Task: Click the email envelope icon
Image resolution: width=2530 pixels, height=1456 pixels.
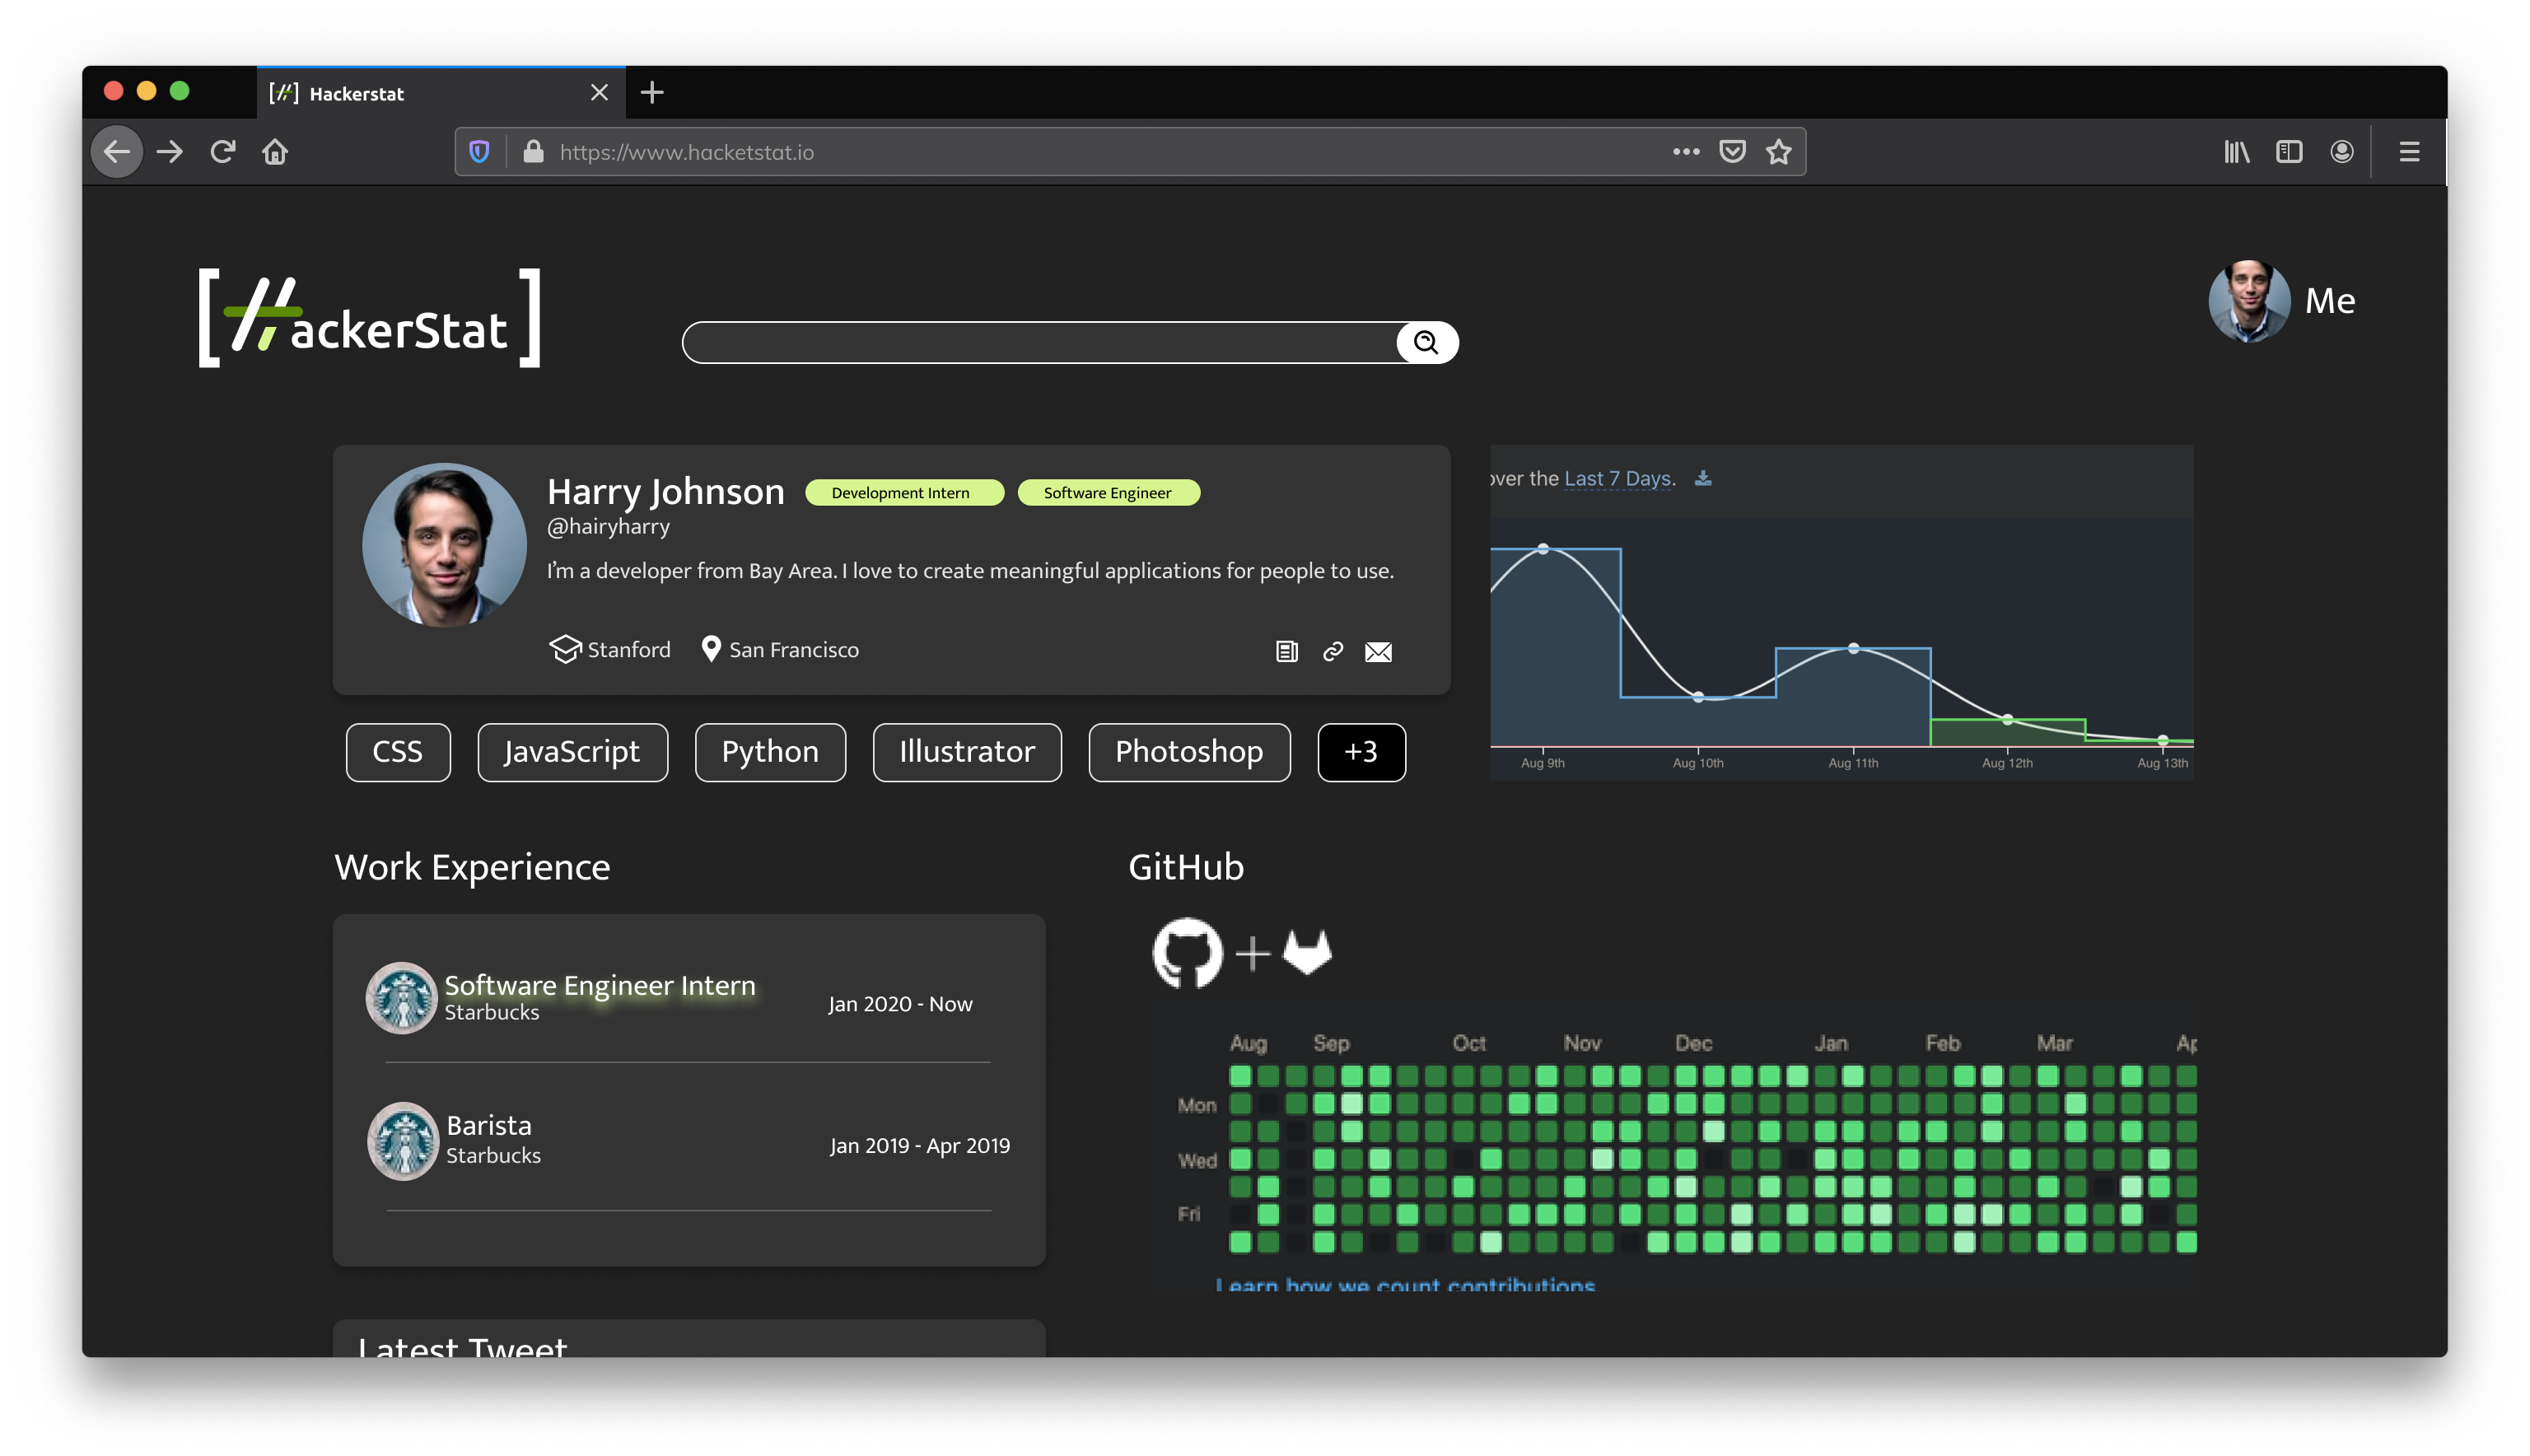Action: pyautogui.click(x=1378, y=652)
